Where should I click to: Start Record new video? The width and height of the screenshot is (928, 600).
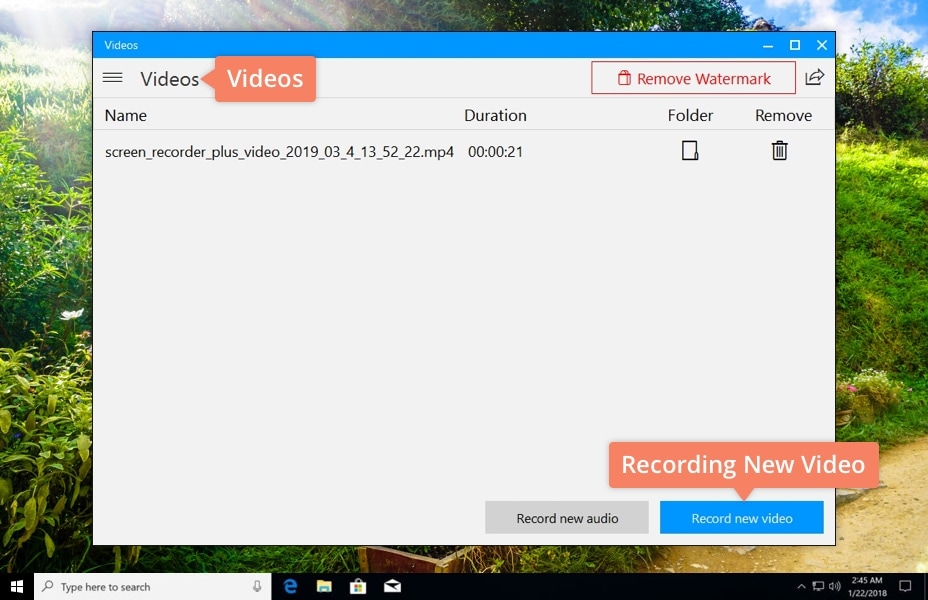(742, 518)
